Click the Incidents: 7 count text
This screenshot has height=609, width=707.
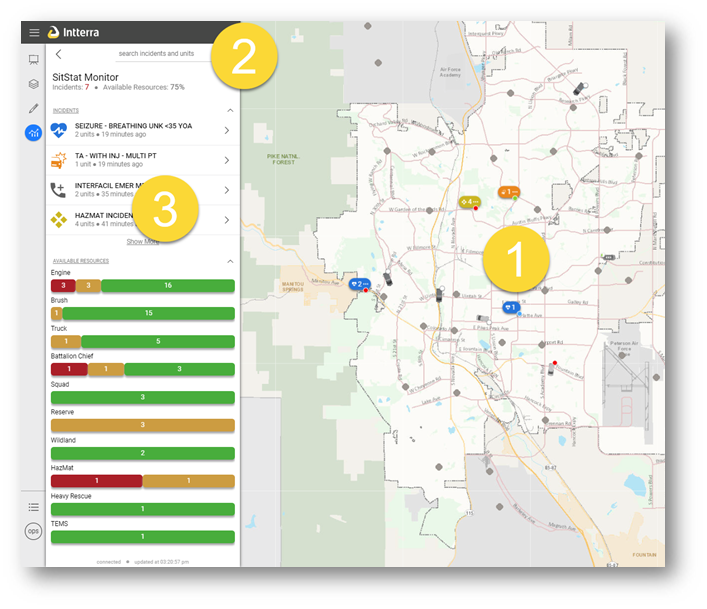tap(71, 87)
